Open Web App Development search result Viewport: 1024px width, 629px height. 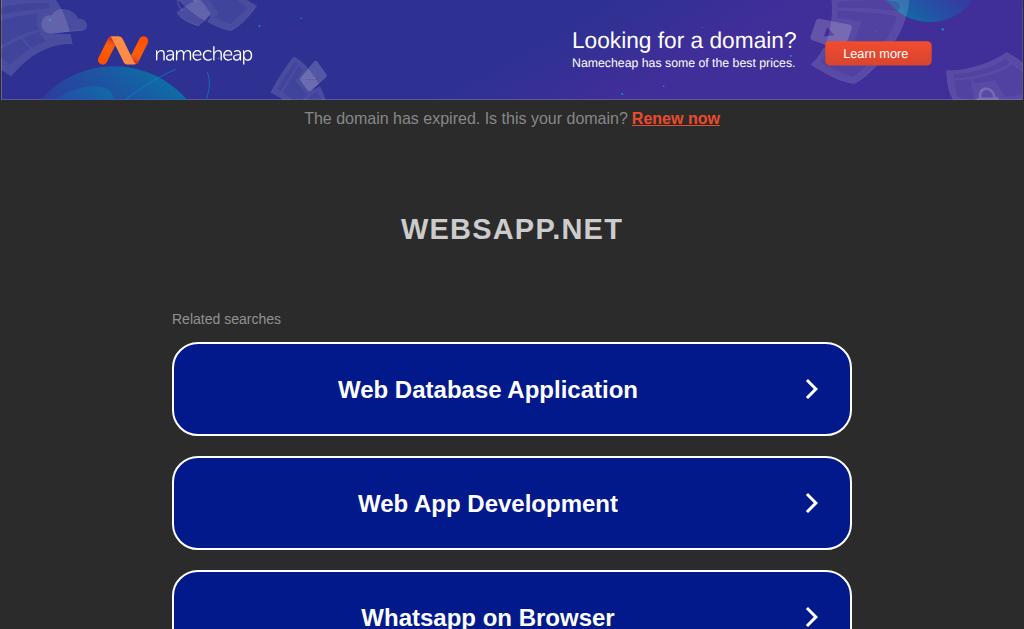(x=511, y=503)
